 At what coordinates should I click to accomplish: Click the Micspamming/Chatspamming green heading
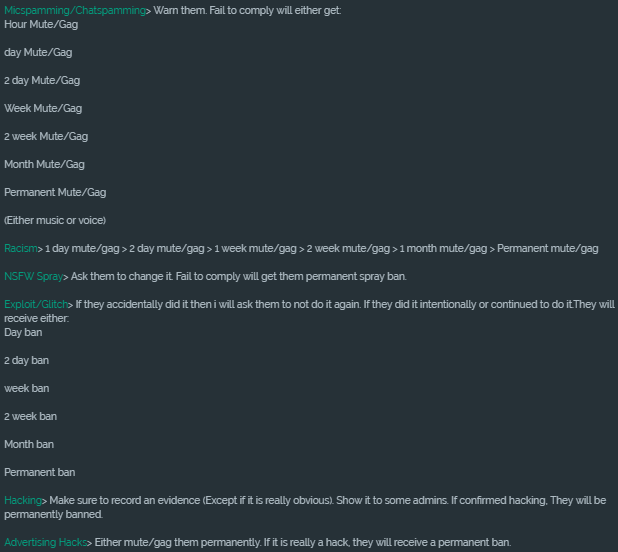click(75, 11)
